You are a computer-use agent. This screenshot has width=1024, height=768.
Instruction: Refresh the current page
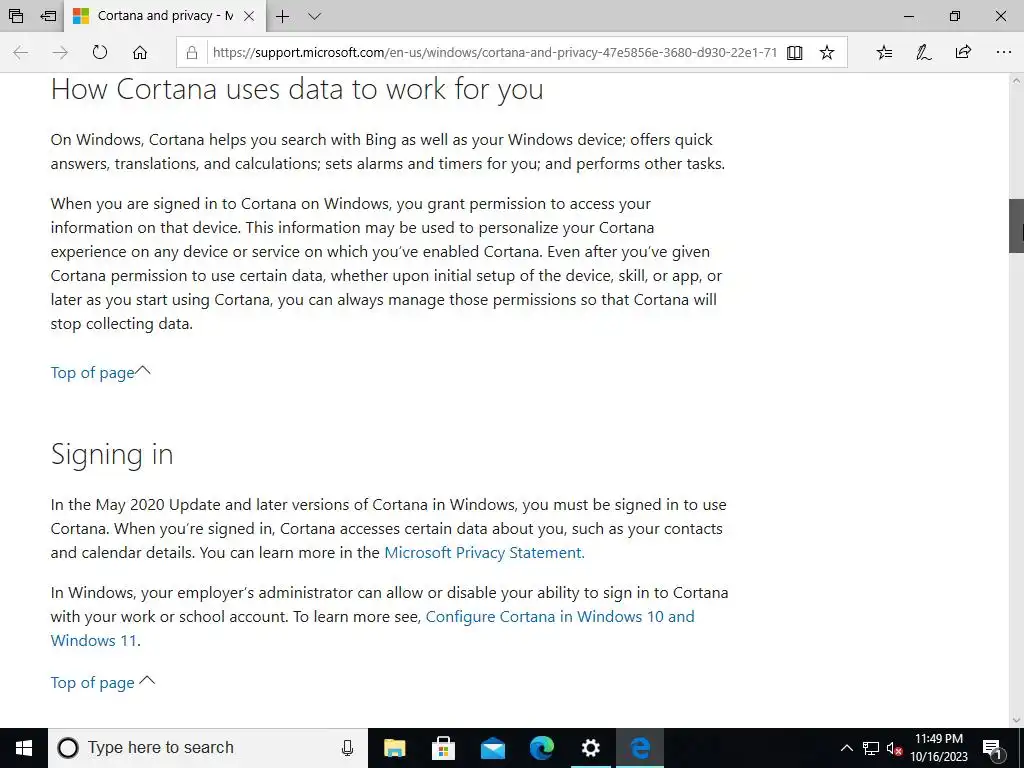tap(100, 52)
